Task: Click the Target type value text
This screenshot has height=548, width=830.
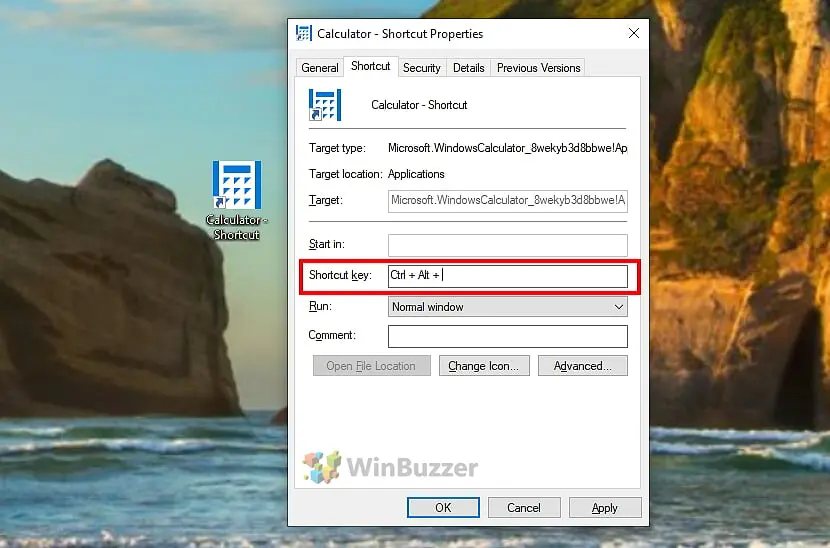Action: [508, 148]
